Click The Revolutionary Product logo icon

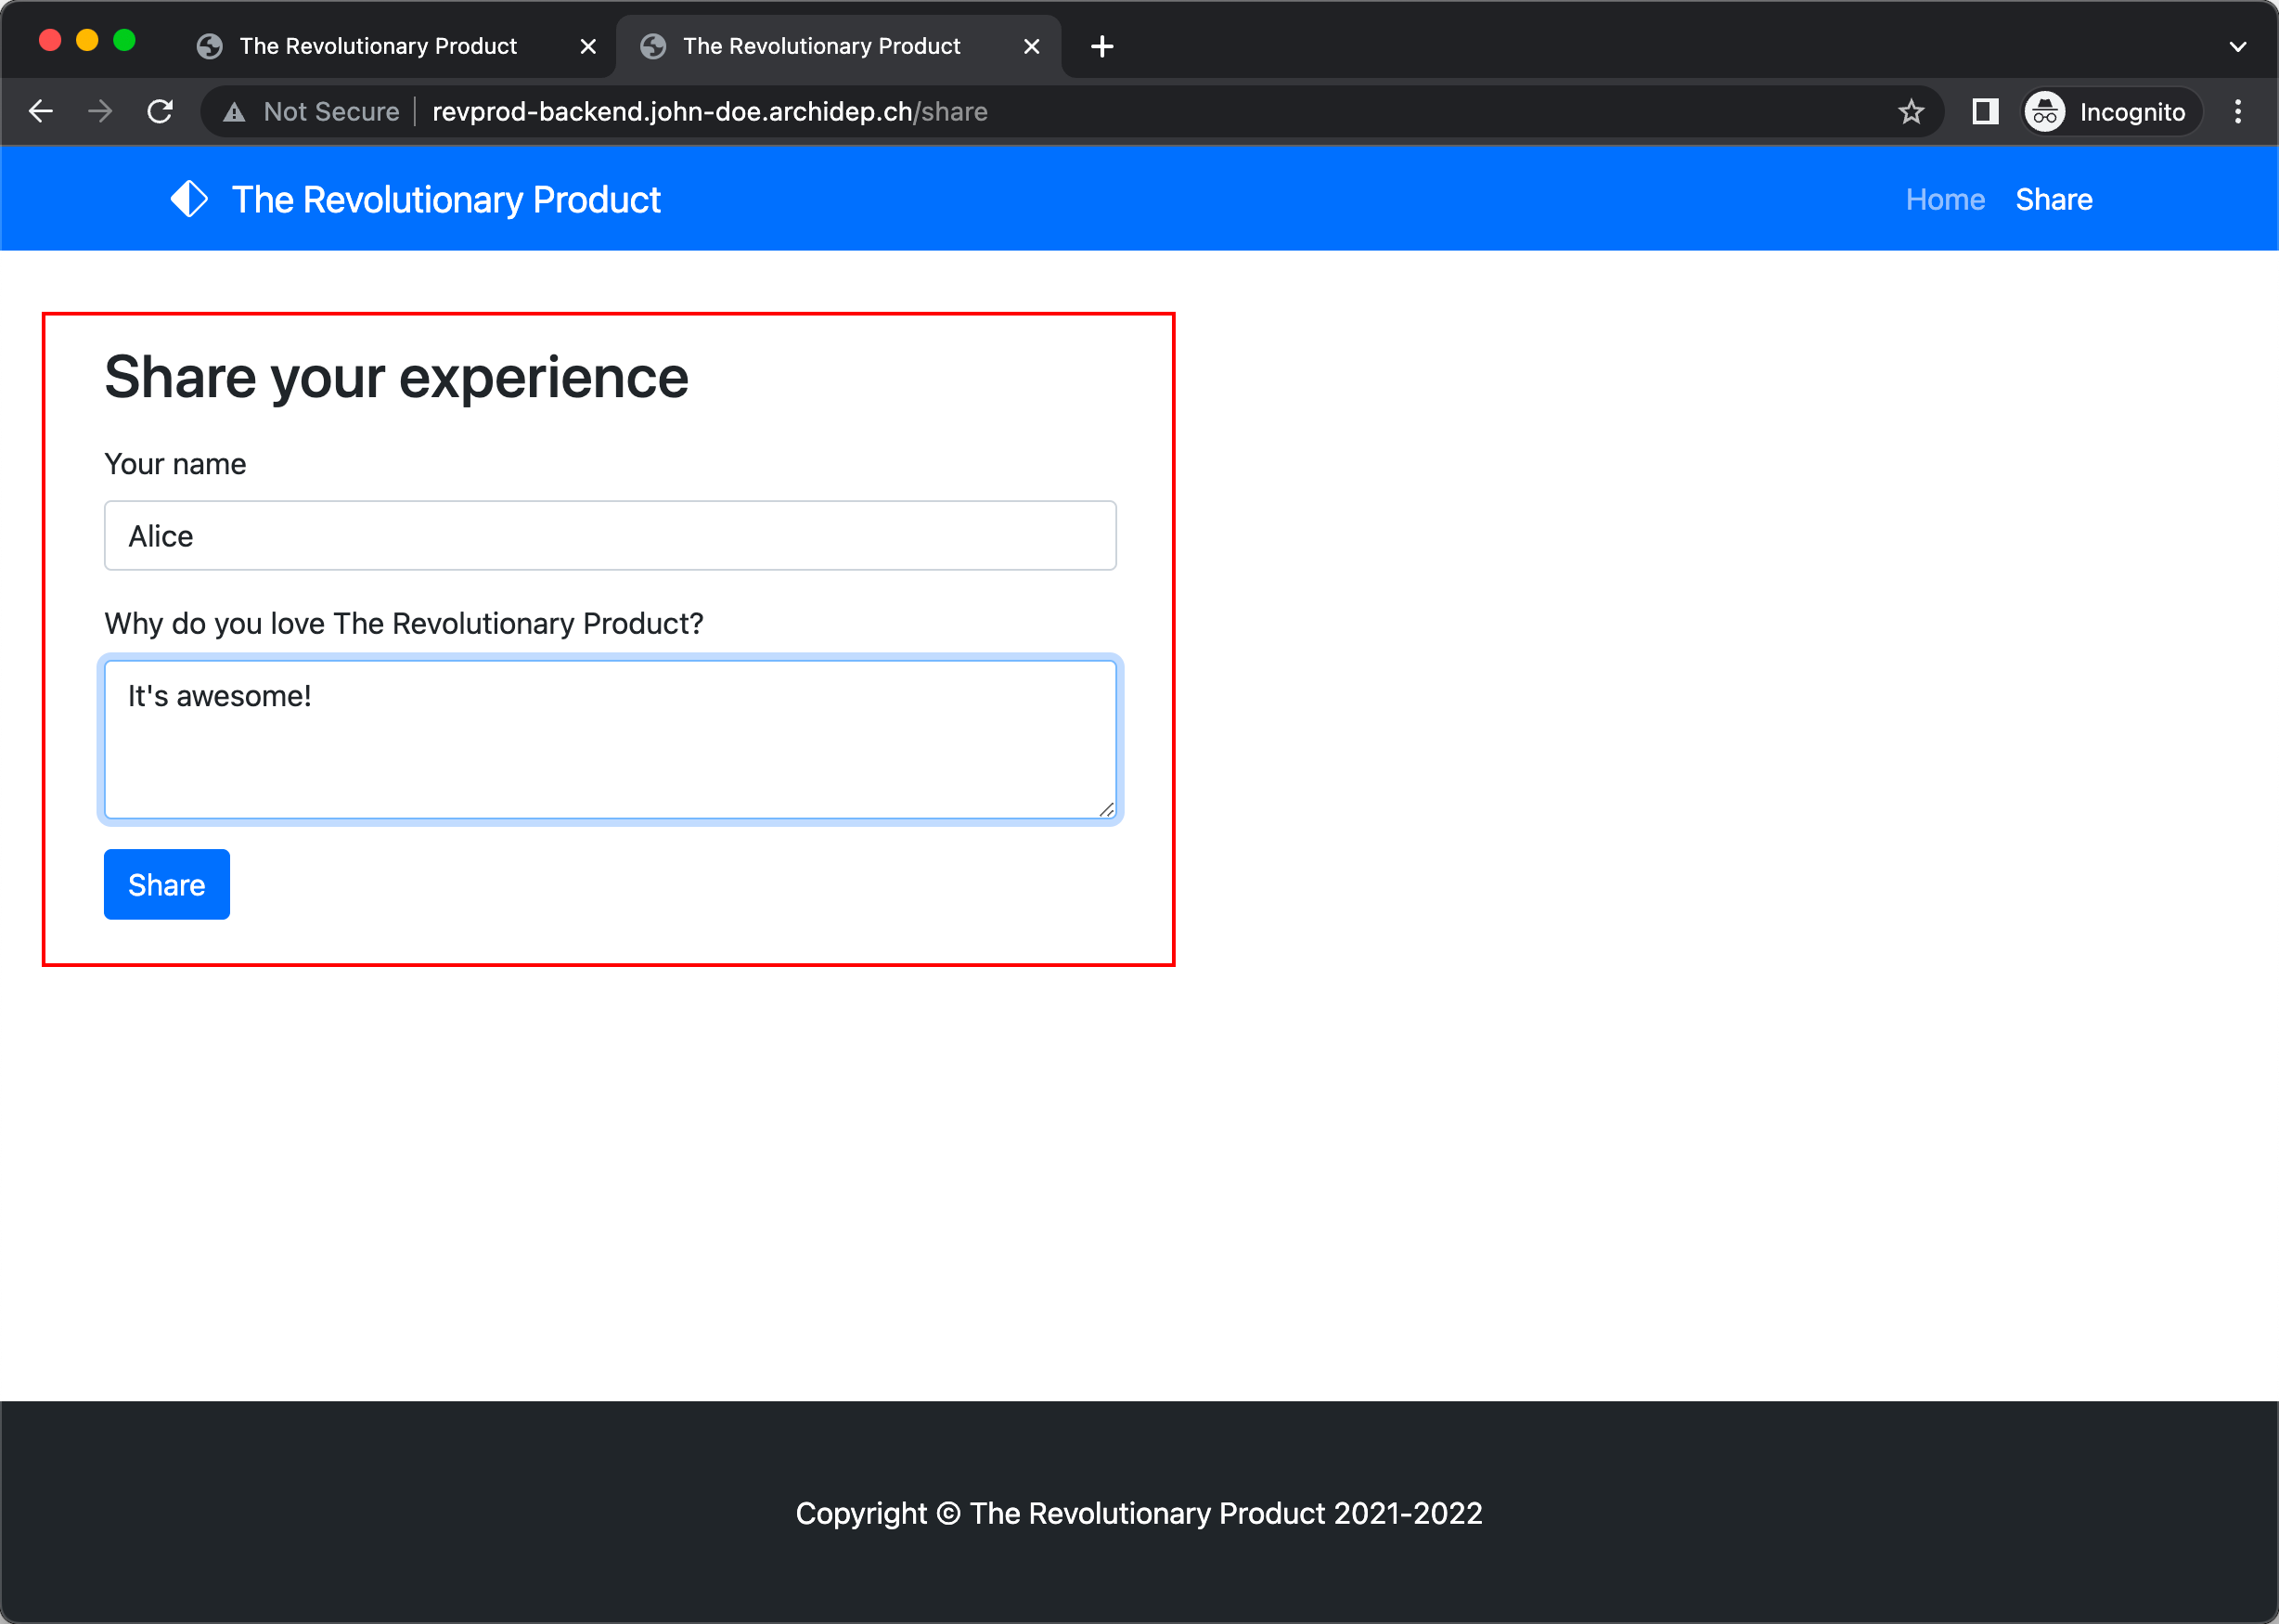(x=189, y=198)
